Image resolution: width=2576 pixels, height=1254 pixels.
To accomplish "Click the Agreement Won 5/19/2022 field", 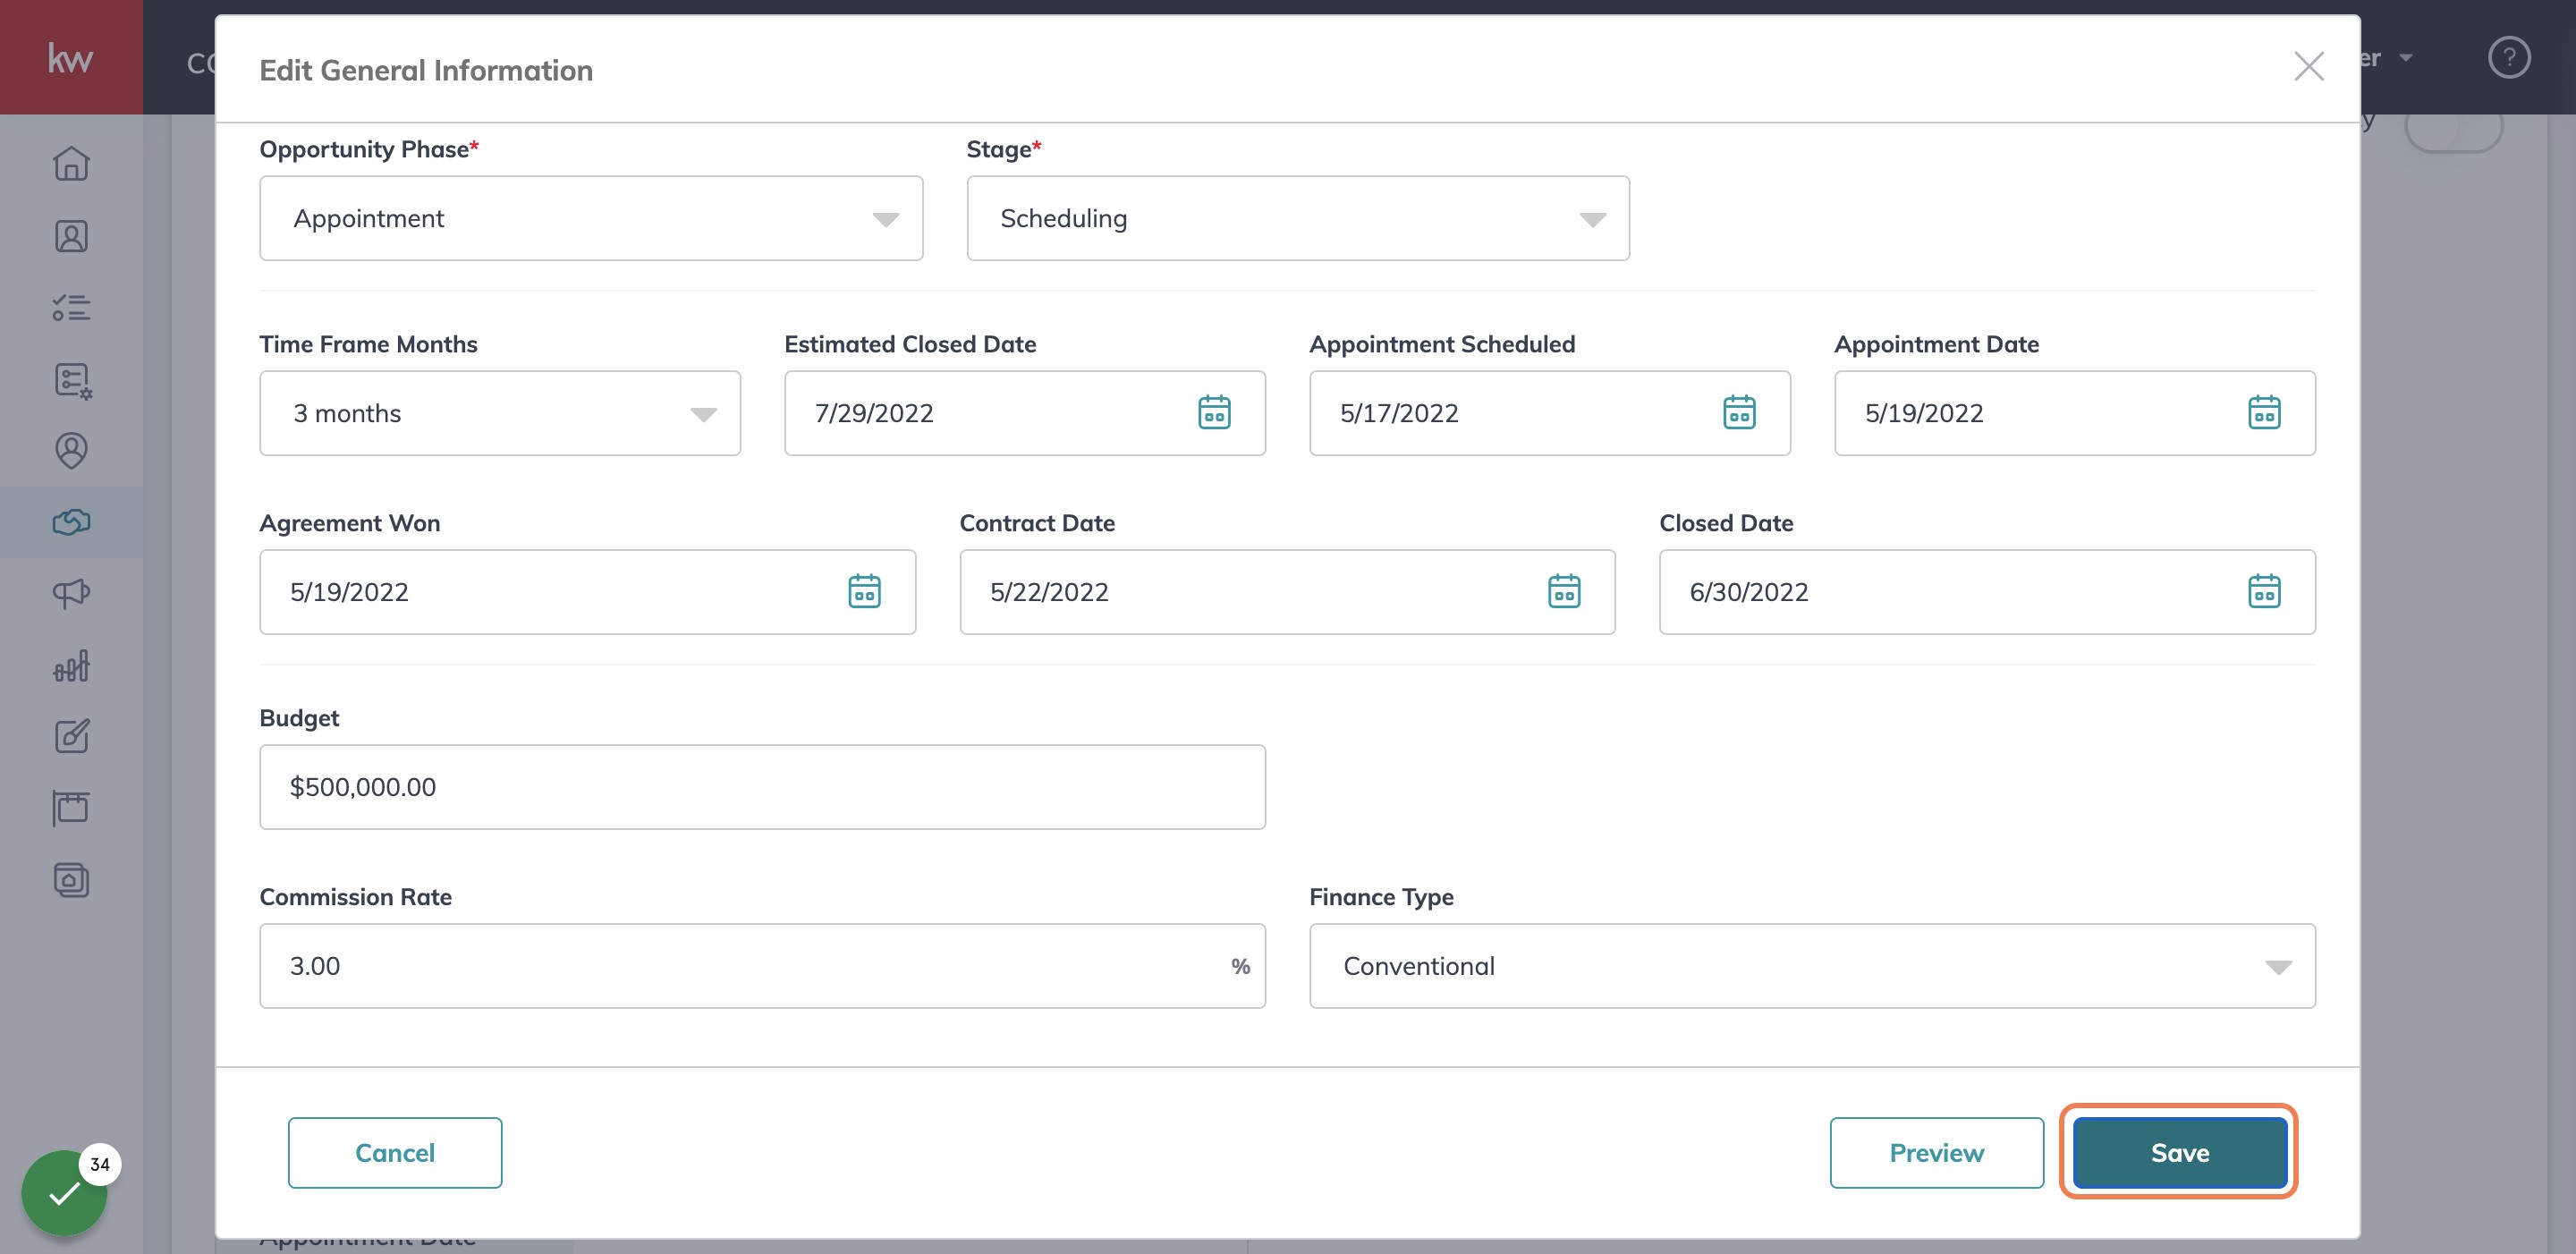I will tap(587, 592).
